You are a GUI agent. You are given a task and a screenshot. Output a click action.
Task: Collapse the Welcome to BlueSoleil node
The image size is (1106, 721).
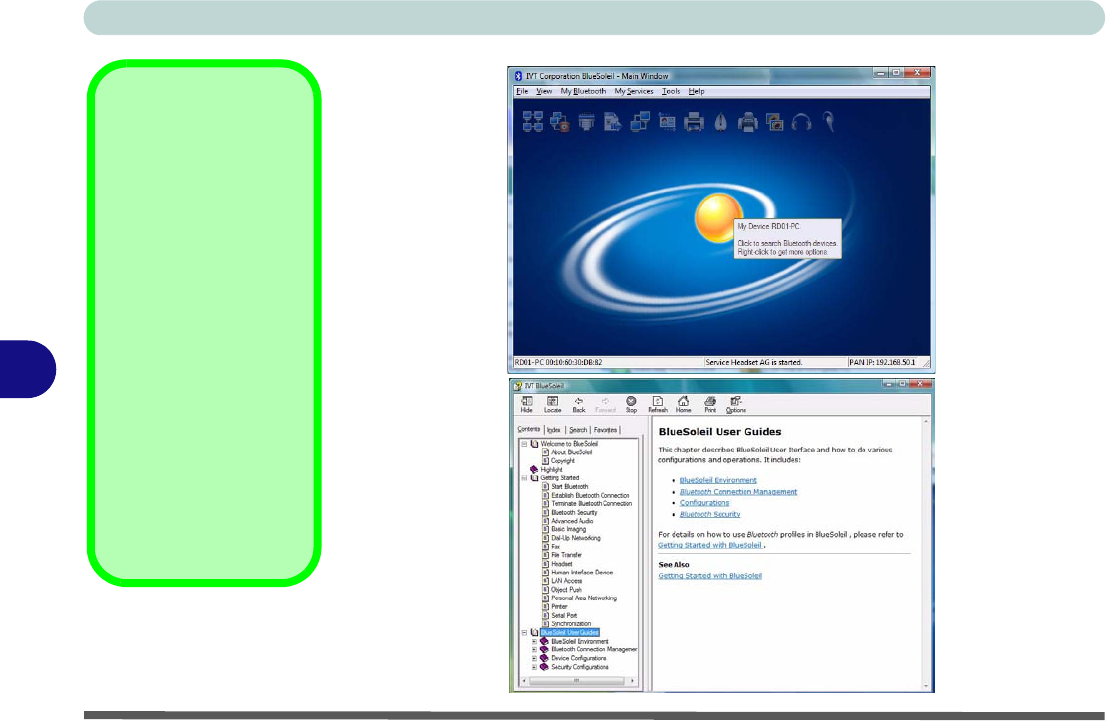(524, 444)
